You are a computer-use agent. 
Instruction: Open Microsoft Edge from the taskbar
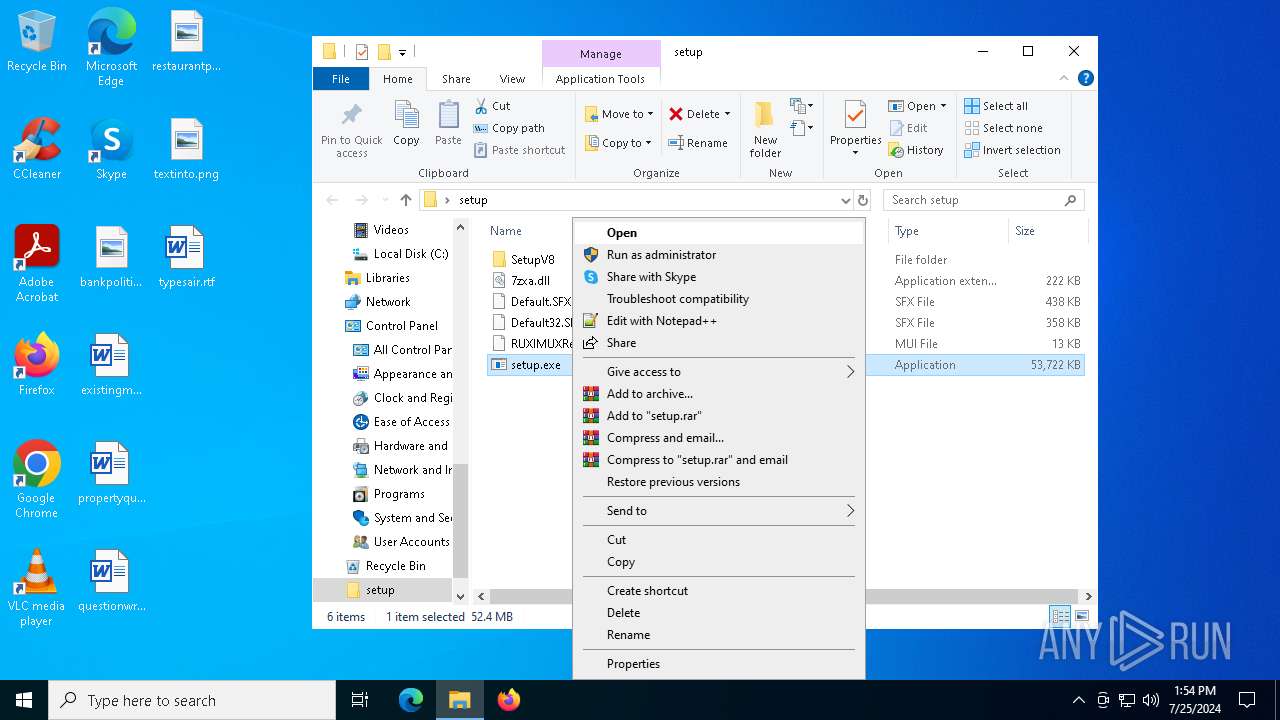[x=411, y=700]
